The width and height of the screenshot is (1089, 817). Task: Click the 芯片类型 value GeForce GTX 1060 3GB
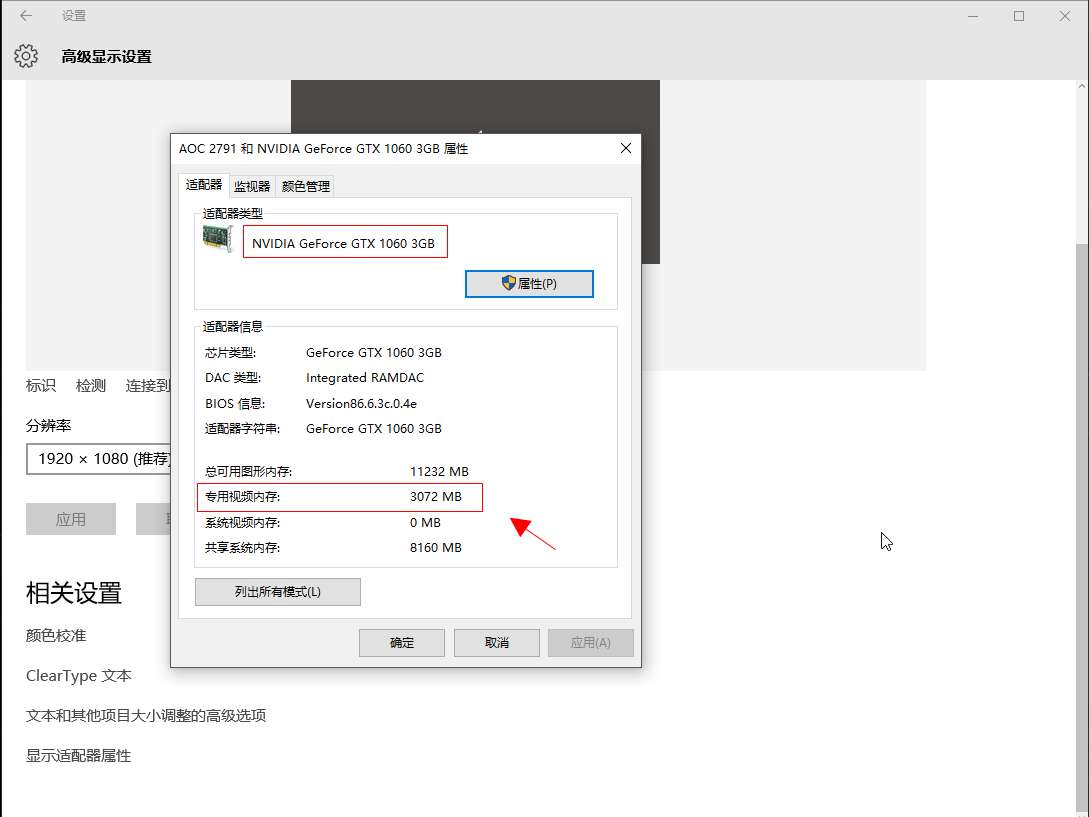[x=374, y=352]
